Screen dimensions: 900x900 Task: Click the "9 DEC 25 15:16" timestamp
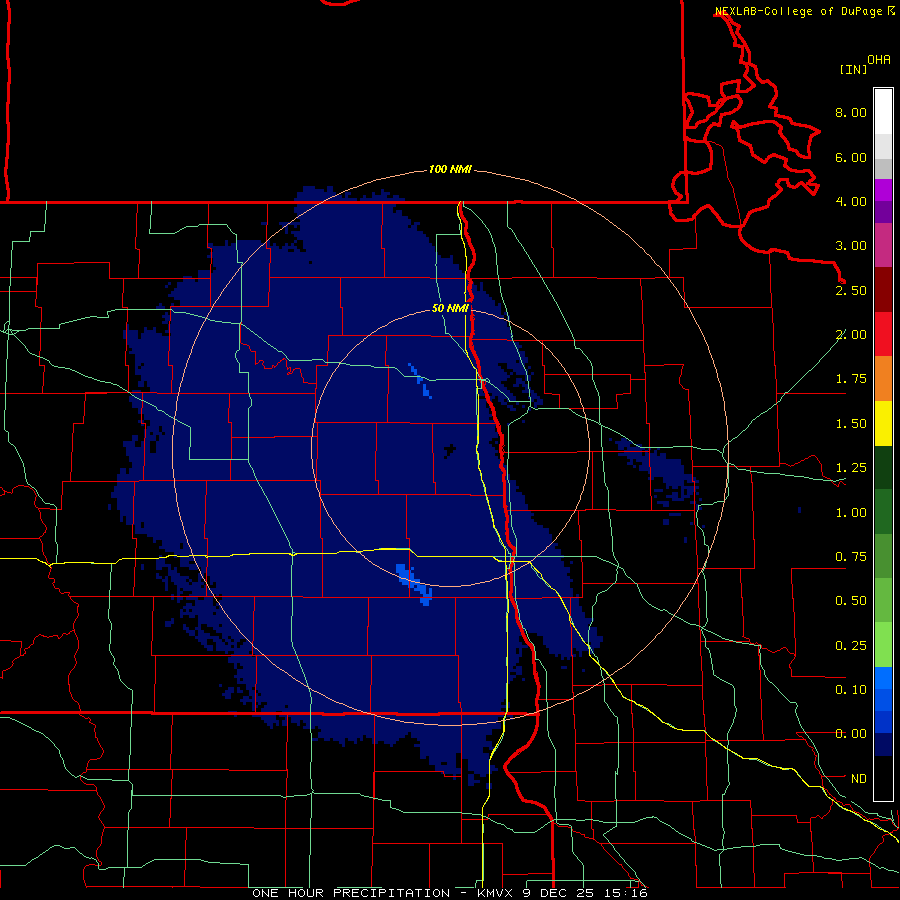pos(585,893)
